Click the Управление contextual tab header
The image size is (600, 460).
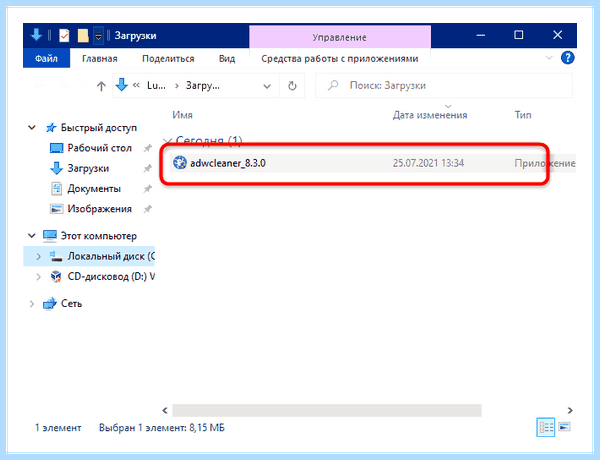coord(340,37)
